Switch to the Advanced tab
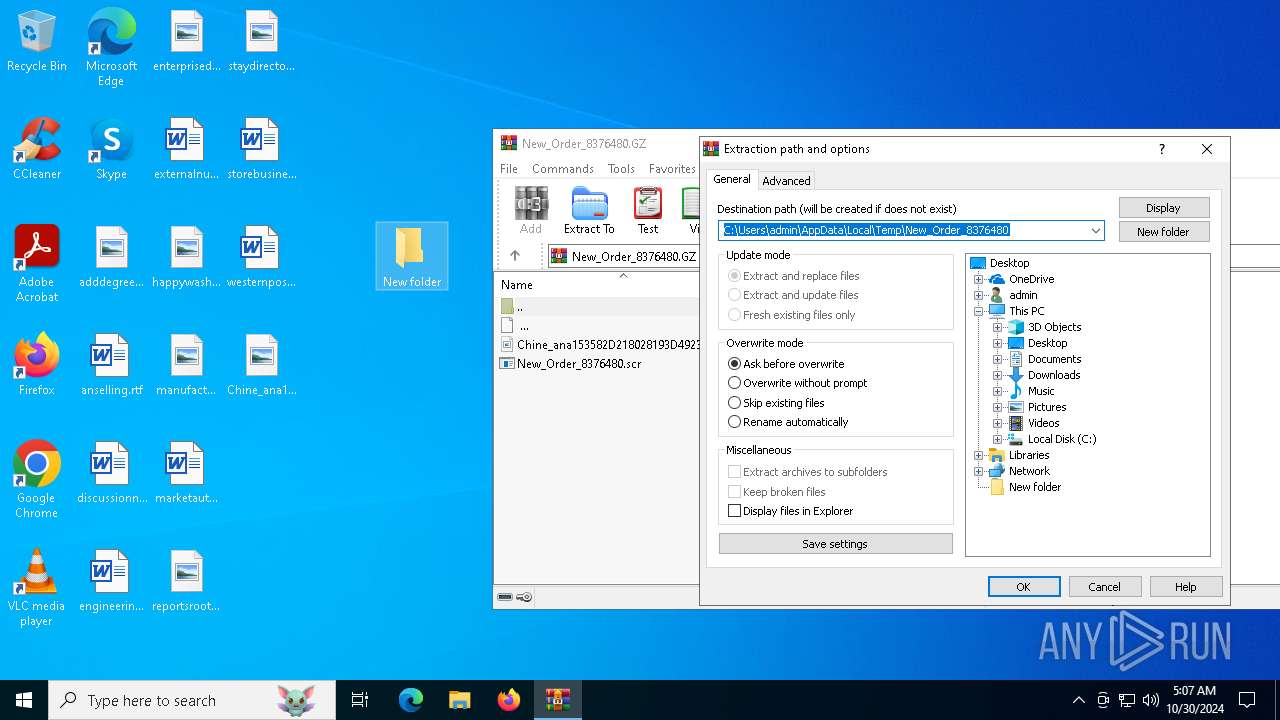 pos(786,181)
